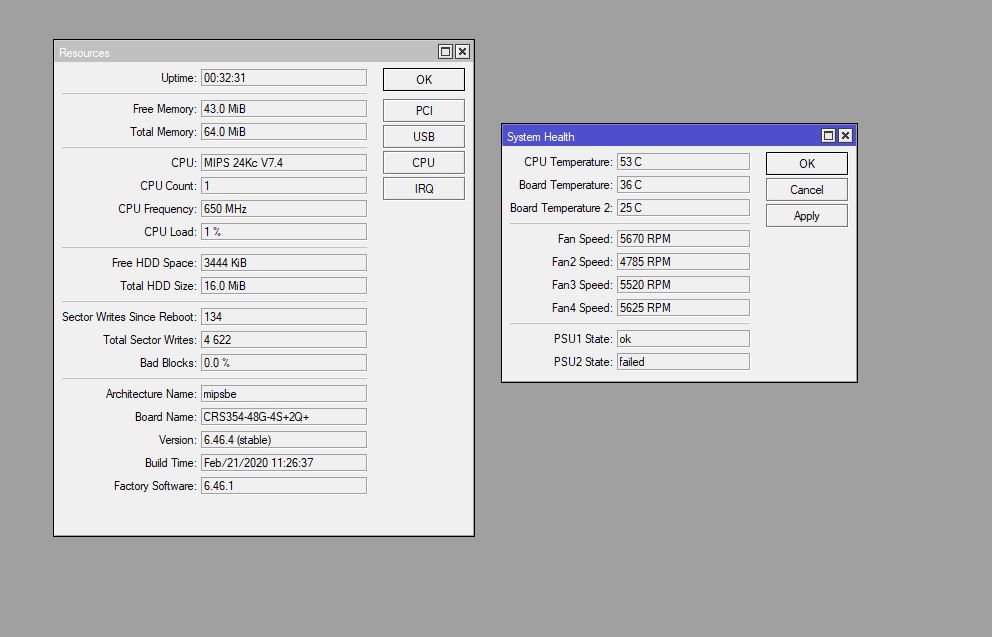
Task: Click the Fan4 Speed field 5625 RPM
Action: [683, 307]
